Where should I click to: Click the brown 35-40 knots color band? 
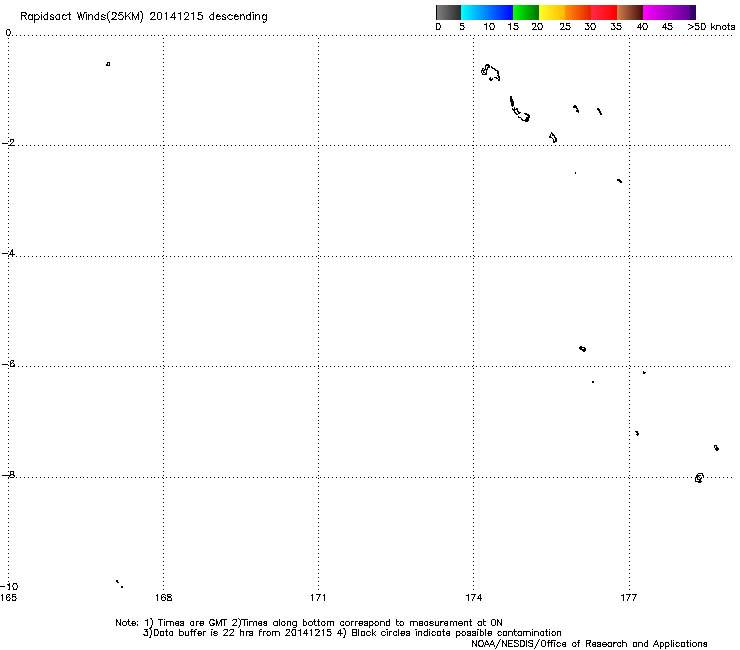[x=630, y=12]
